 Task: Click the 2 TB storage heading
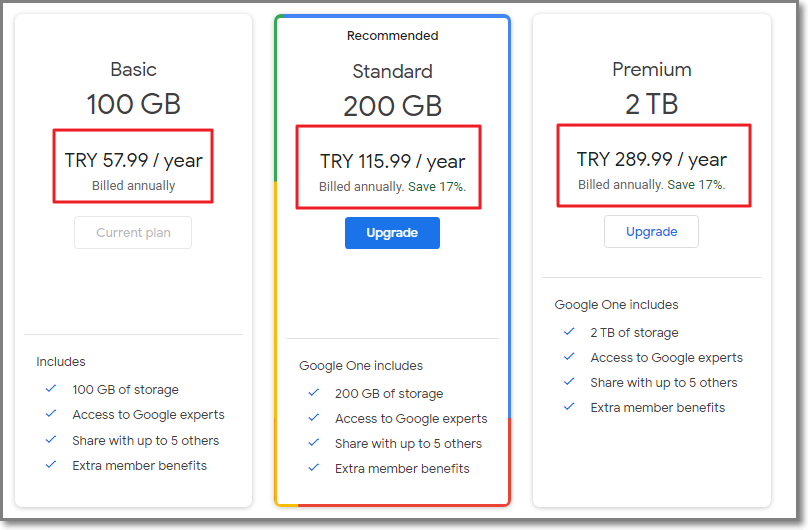pos(651,105)
